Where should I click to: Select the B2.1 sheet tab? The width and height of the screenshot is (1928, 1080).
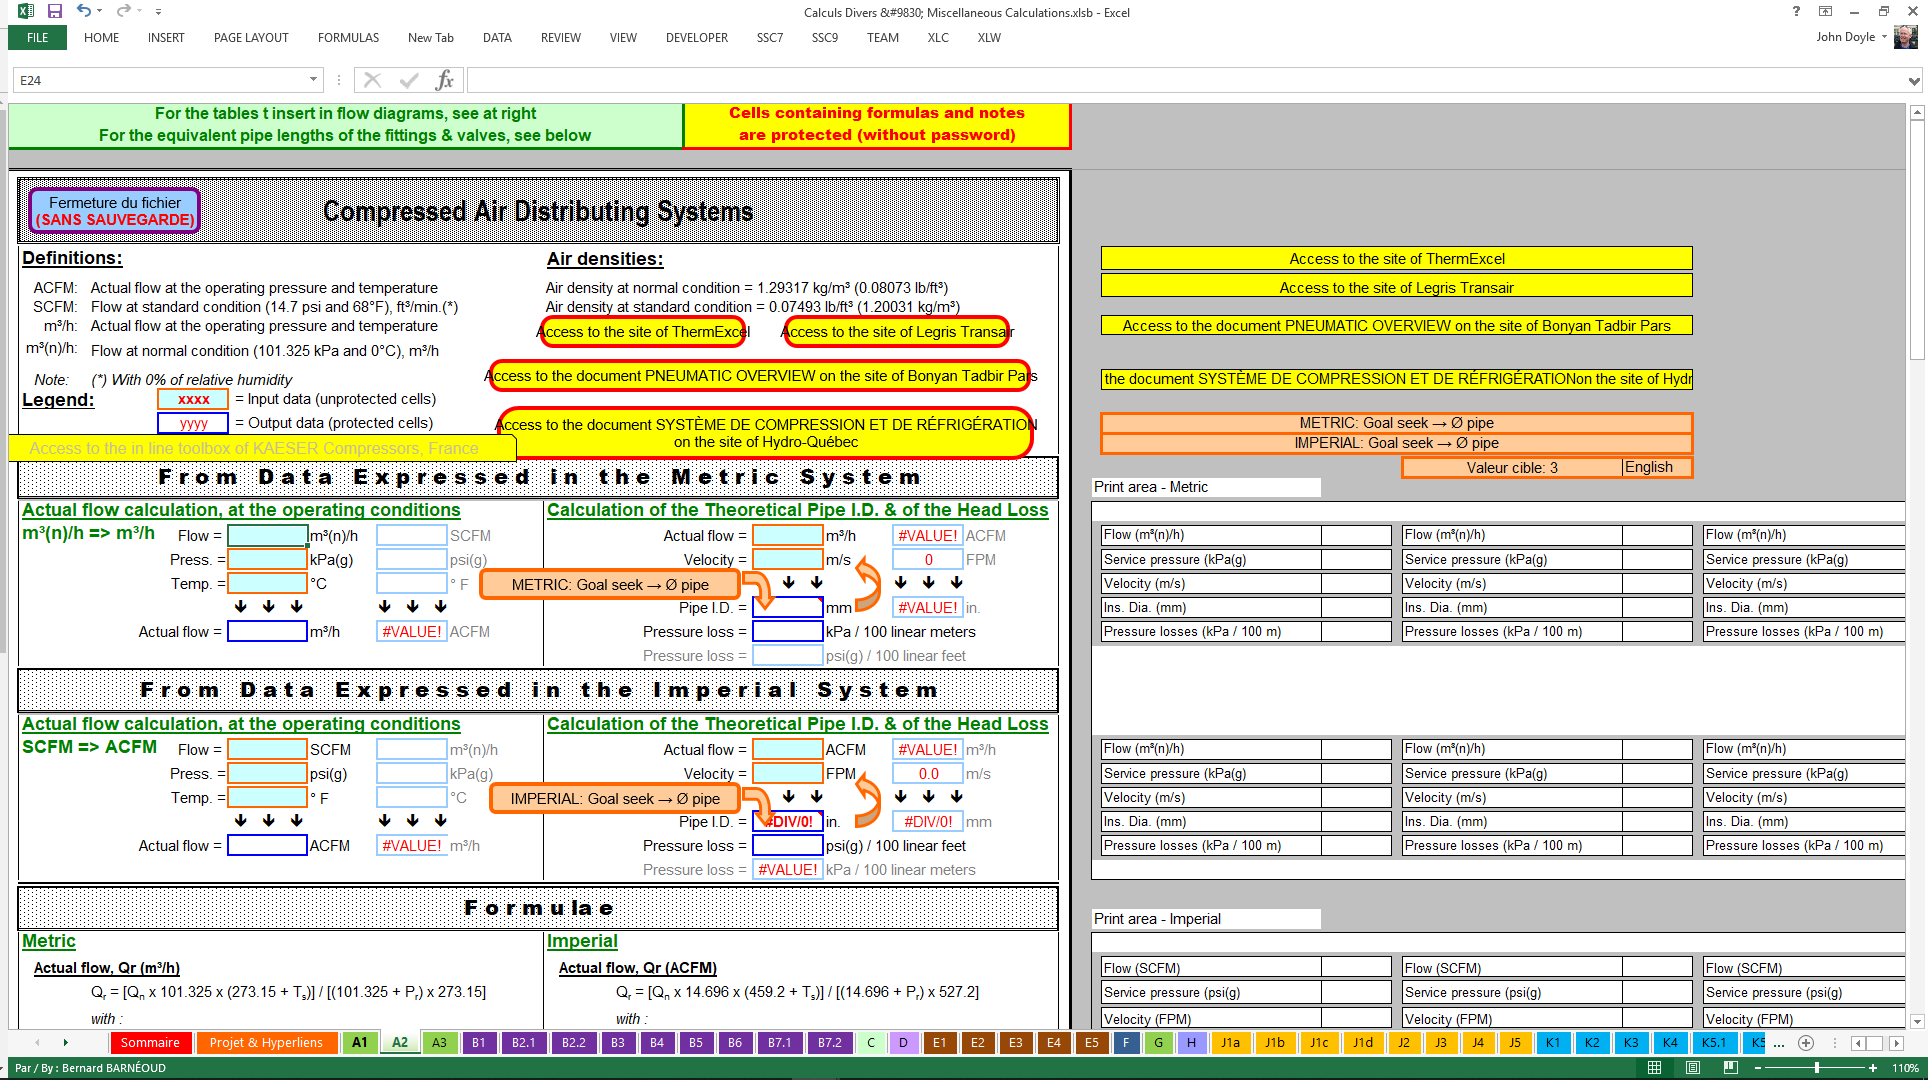point(523,1043)
